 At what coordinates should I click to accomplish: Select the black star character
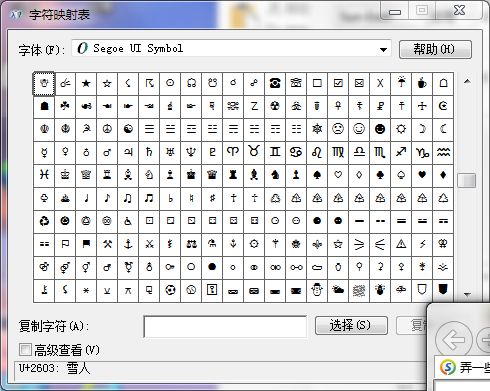click(86, 83)
